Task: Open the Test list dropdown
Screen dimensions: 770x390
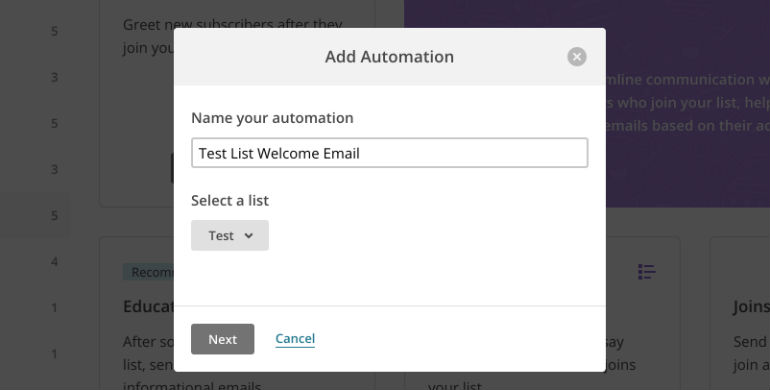Action: pos(230,235)
